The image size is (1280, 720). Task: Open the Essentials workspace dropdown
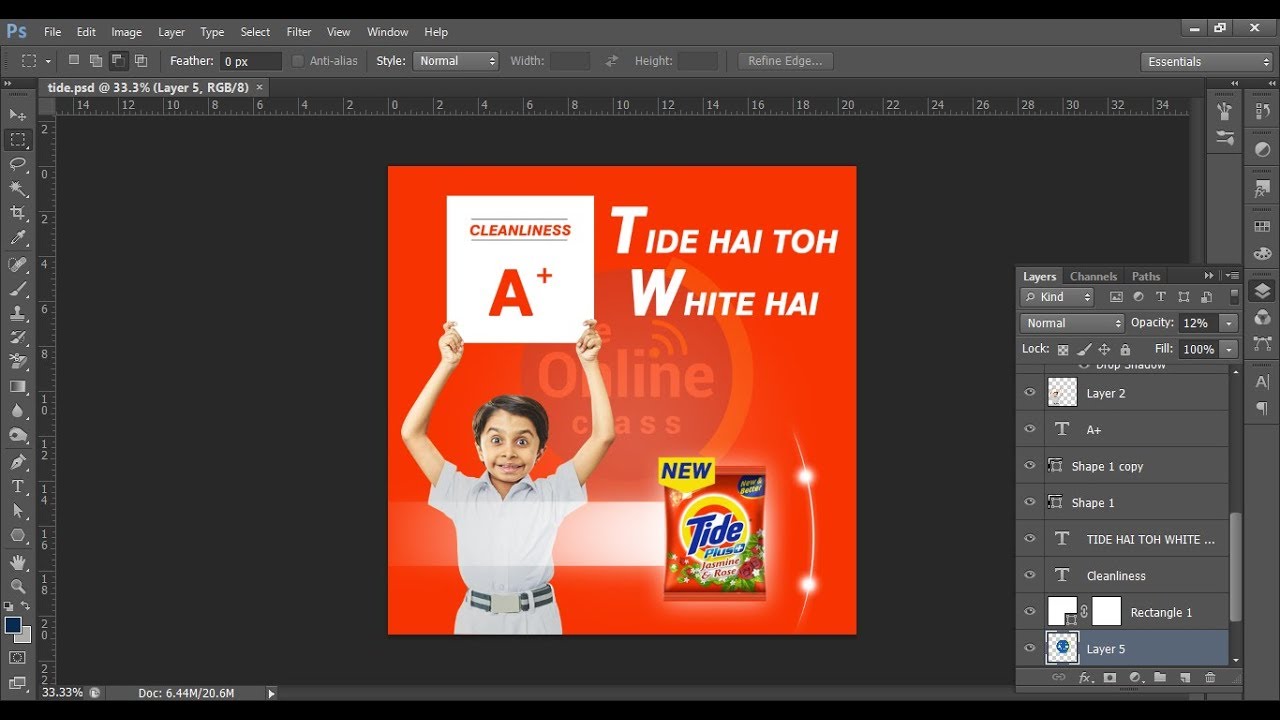tap(1206, 61)
